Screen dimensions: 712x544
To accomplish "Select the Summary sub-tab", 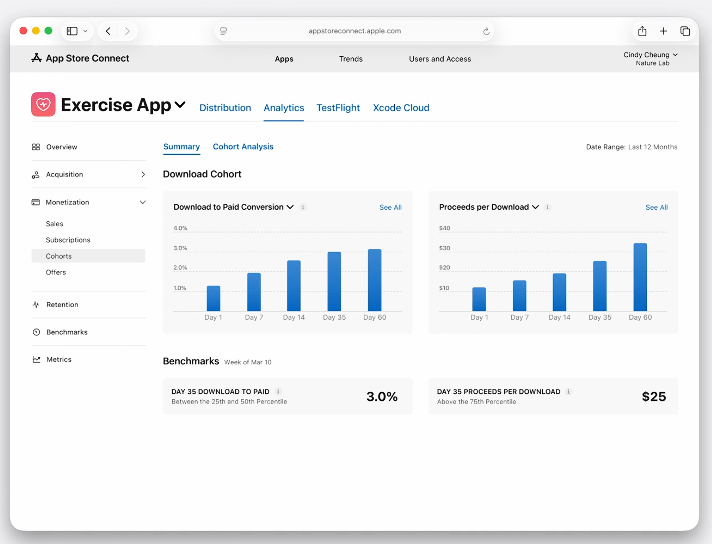I will (182, 147).
